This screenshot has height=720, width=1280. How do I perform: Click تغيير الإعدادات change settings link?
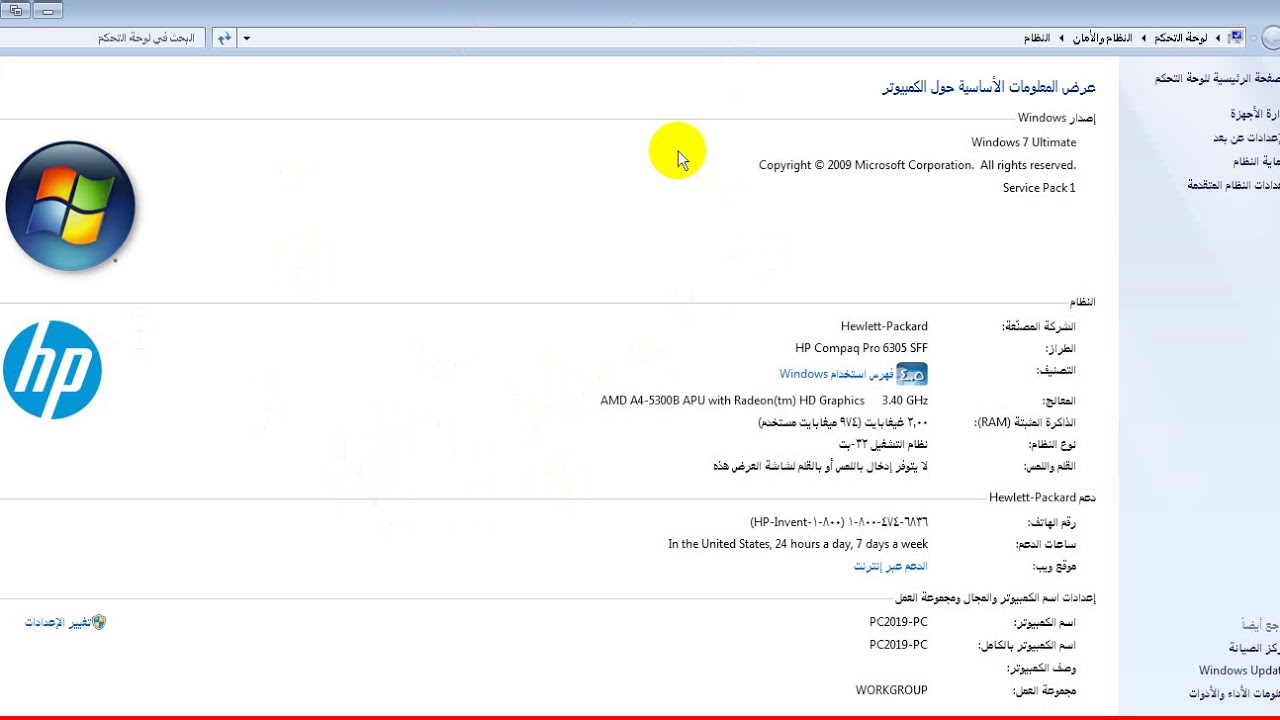tap(57, 622)
